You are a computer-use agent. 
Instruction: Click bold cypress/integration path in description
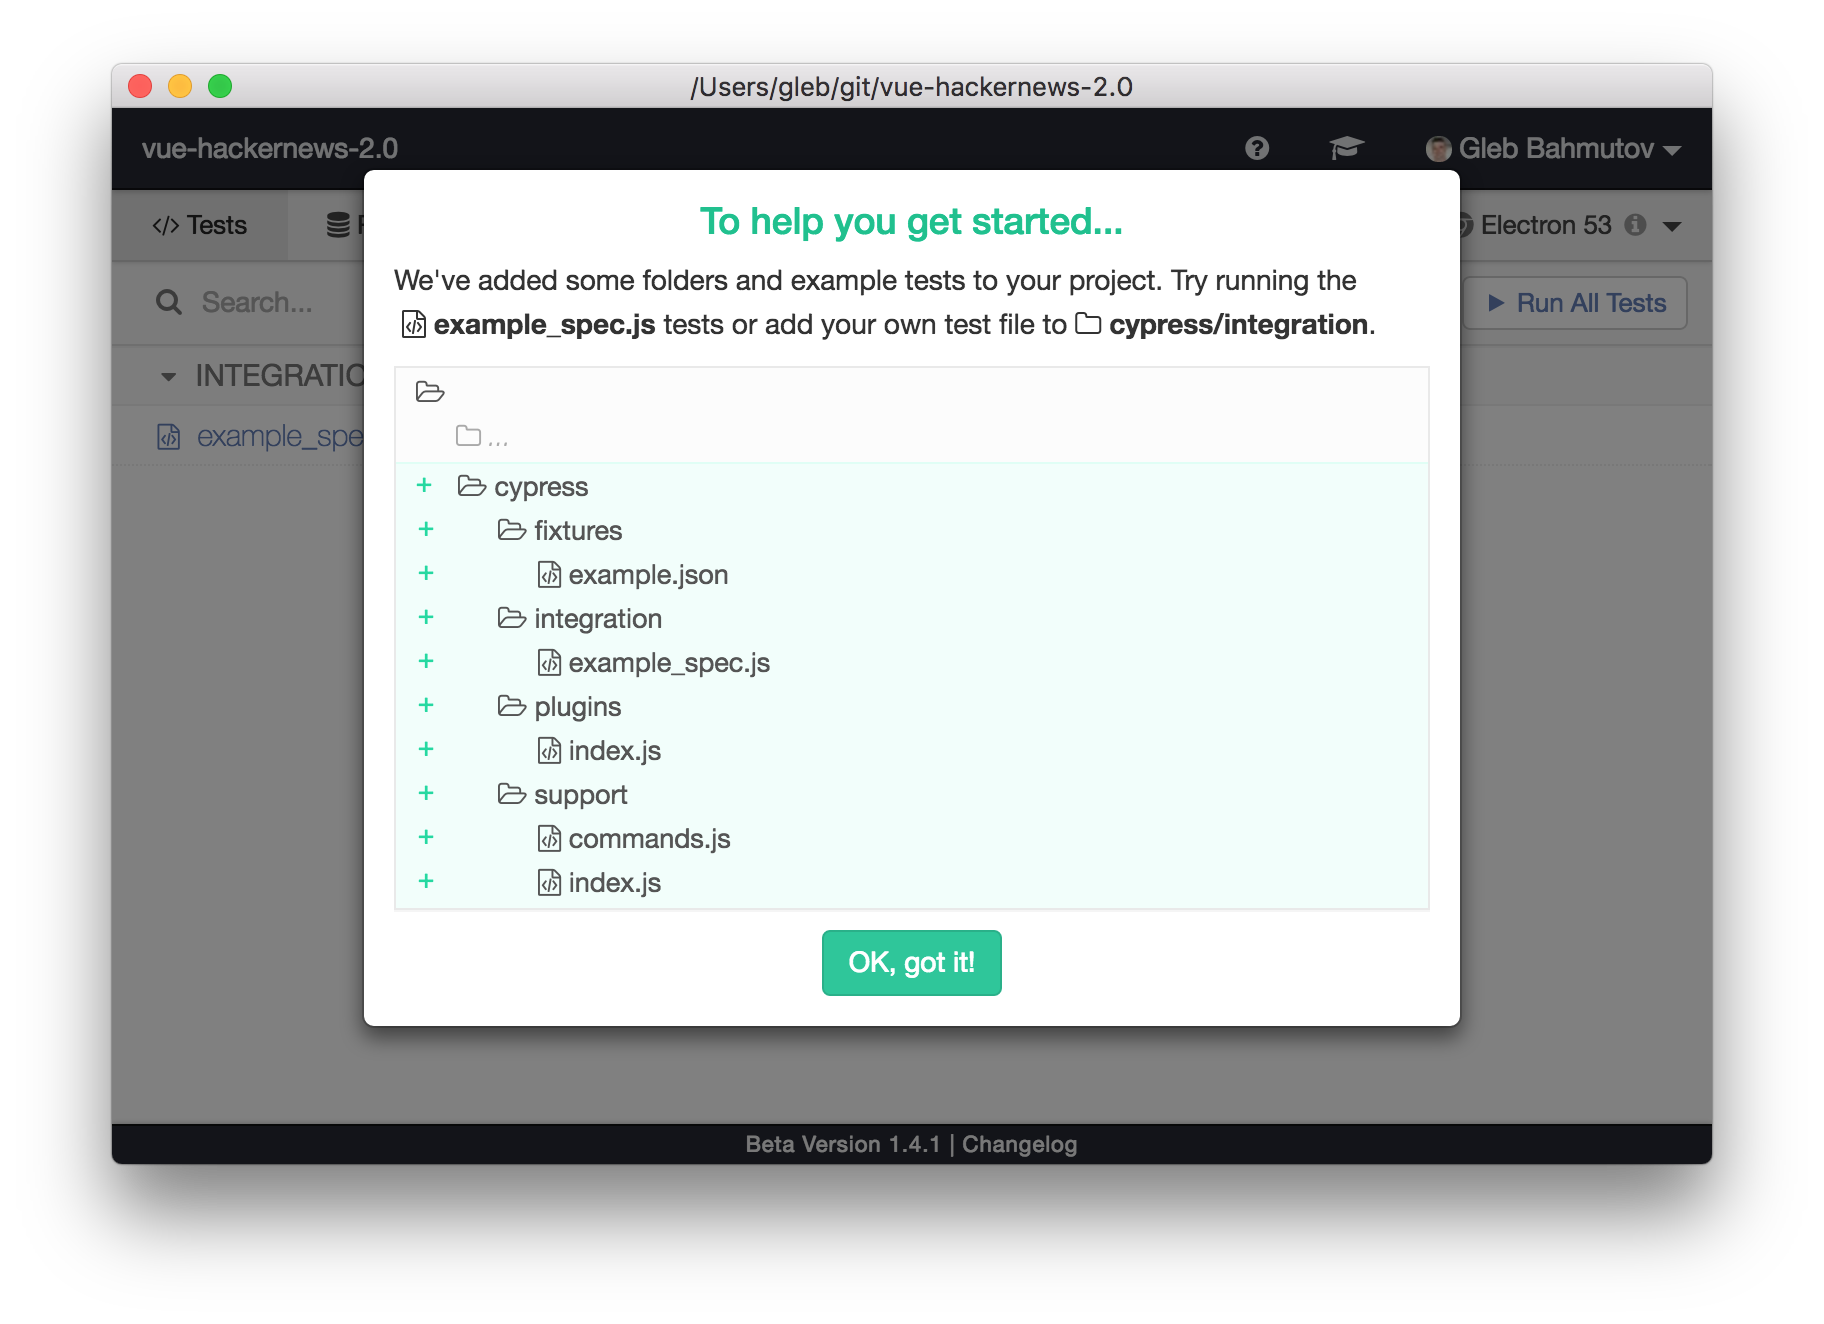point(1238,325)
